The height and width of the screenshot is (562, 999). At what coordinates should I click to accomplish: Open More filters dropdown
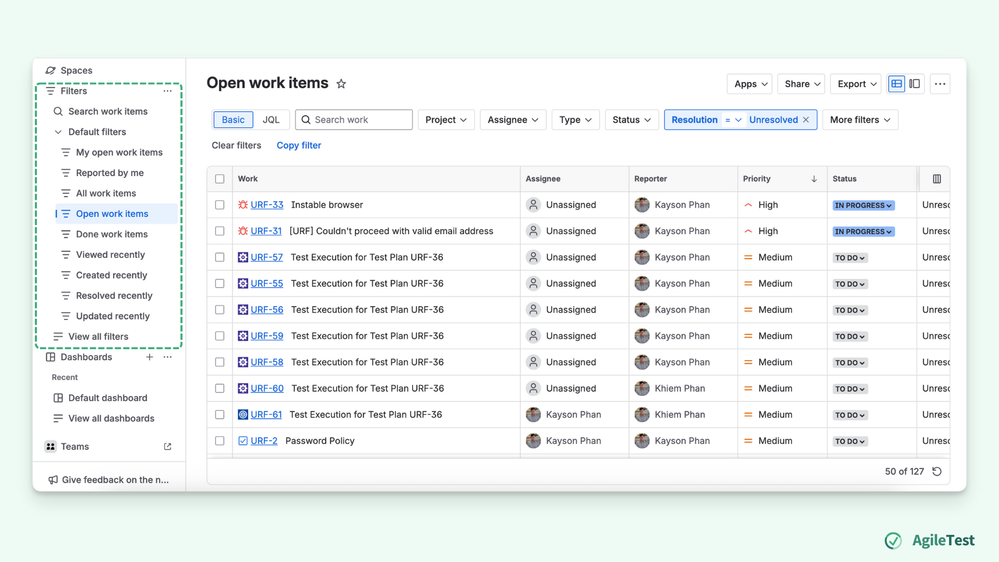[860, 120]
